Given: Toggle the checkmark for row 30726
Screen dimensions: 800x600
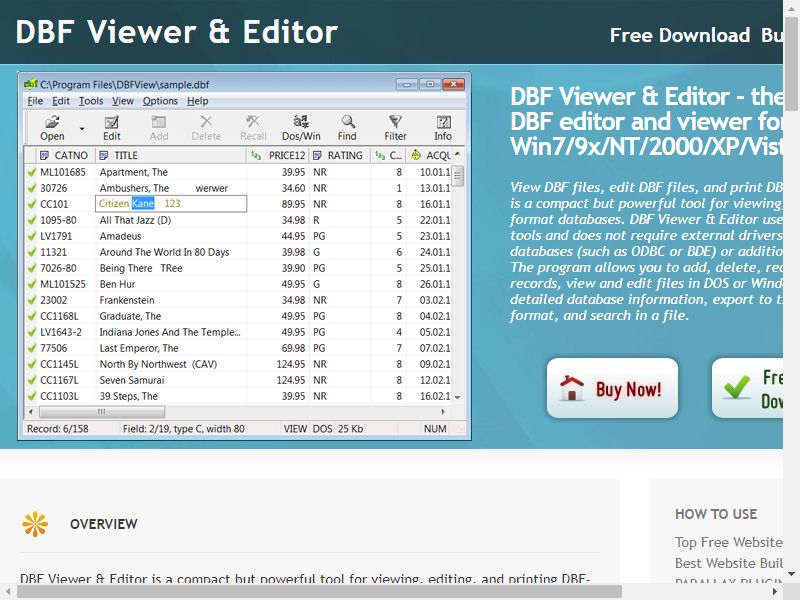Looking at the screenshot, I should 32,188.
